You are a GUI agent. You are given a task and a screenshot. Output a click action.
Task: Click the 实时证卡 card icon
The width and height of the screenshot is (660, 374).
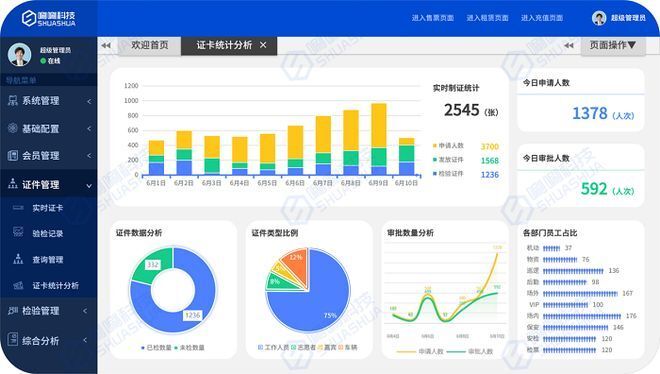click(x=18, y=207)
